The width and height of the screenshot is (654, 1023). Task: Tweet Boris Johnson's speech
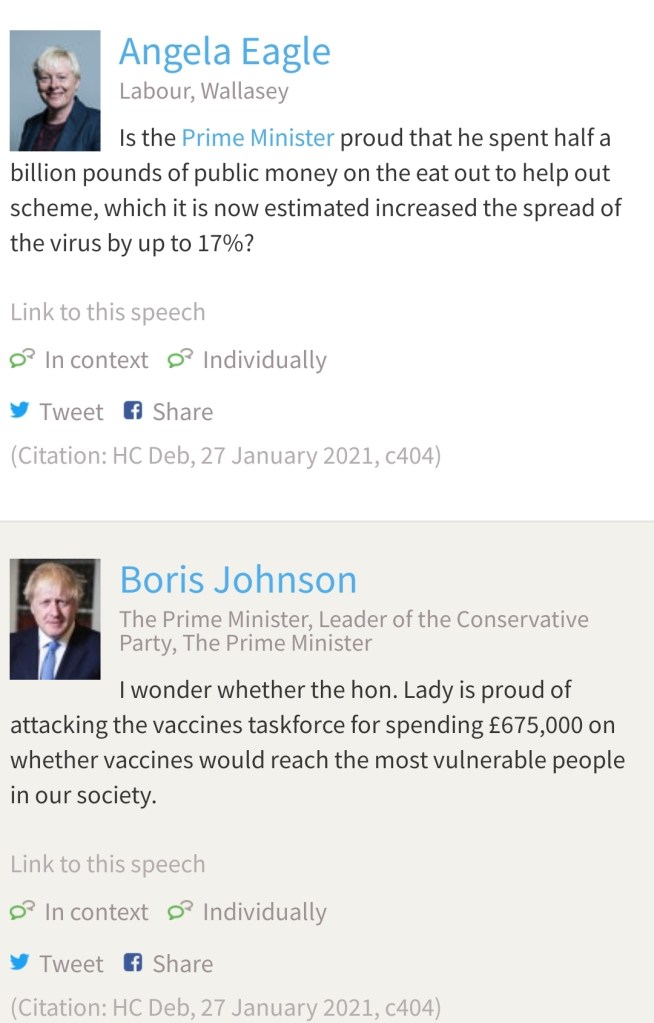click(x=71, y=964)
